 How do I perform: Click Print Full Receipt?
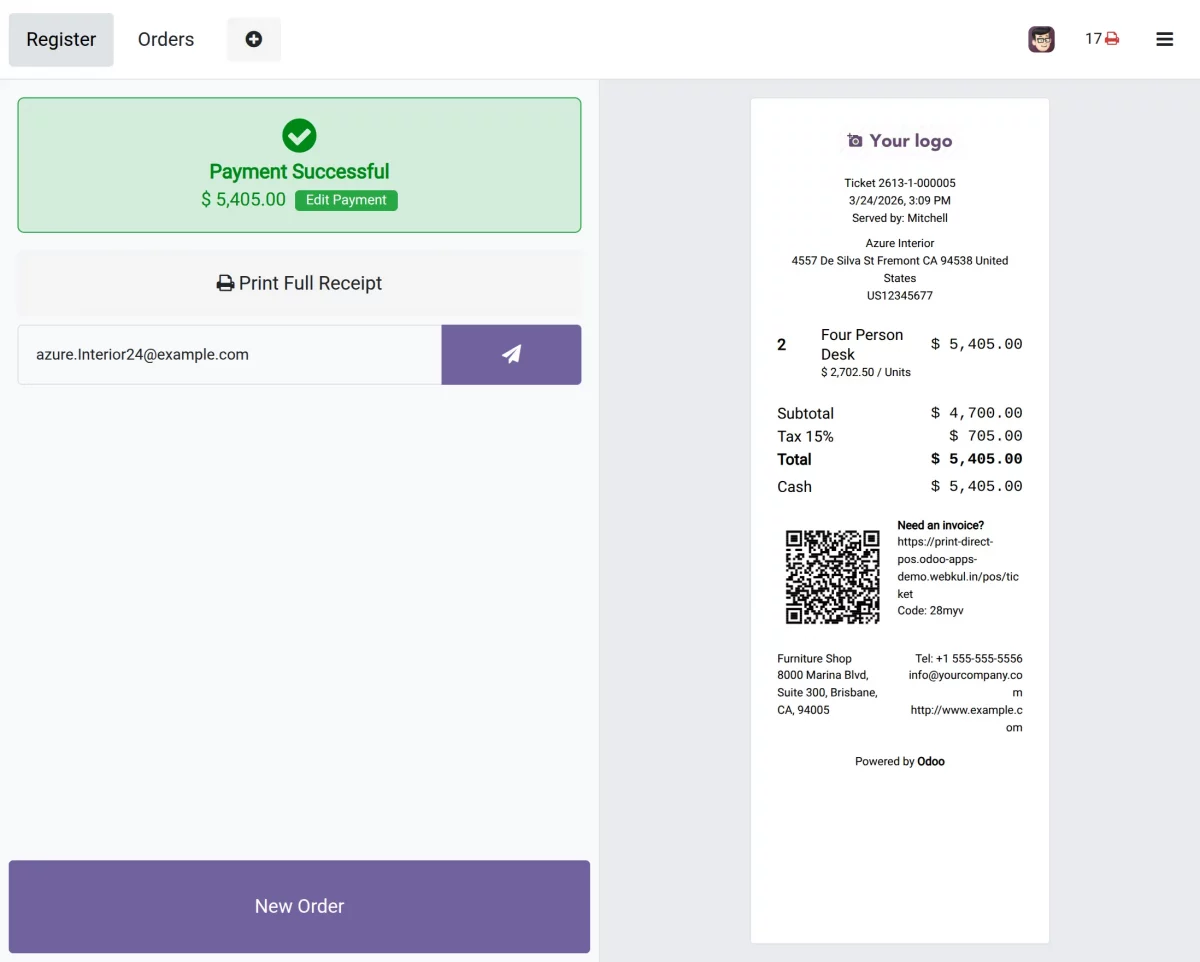click(x=299, y=283)
